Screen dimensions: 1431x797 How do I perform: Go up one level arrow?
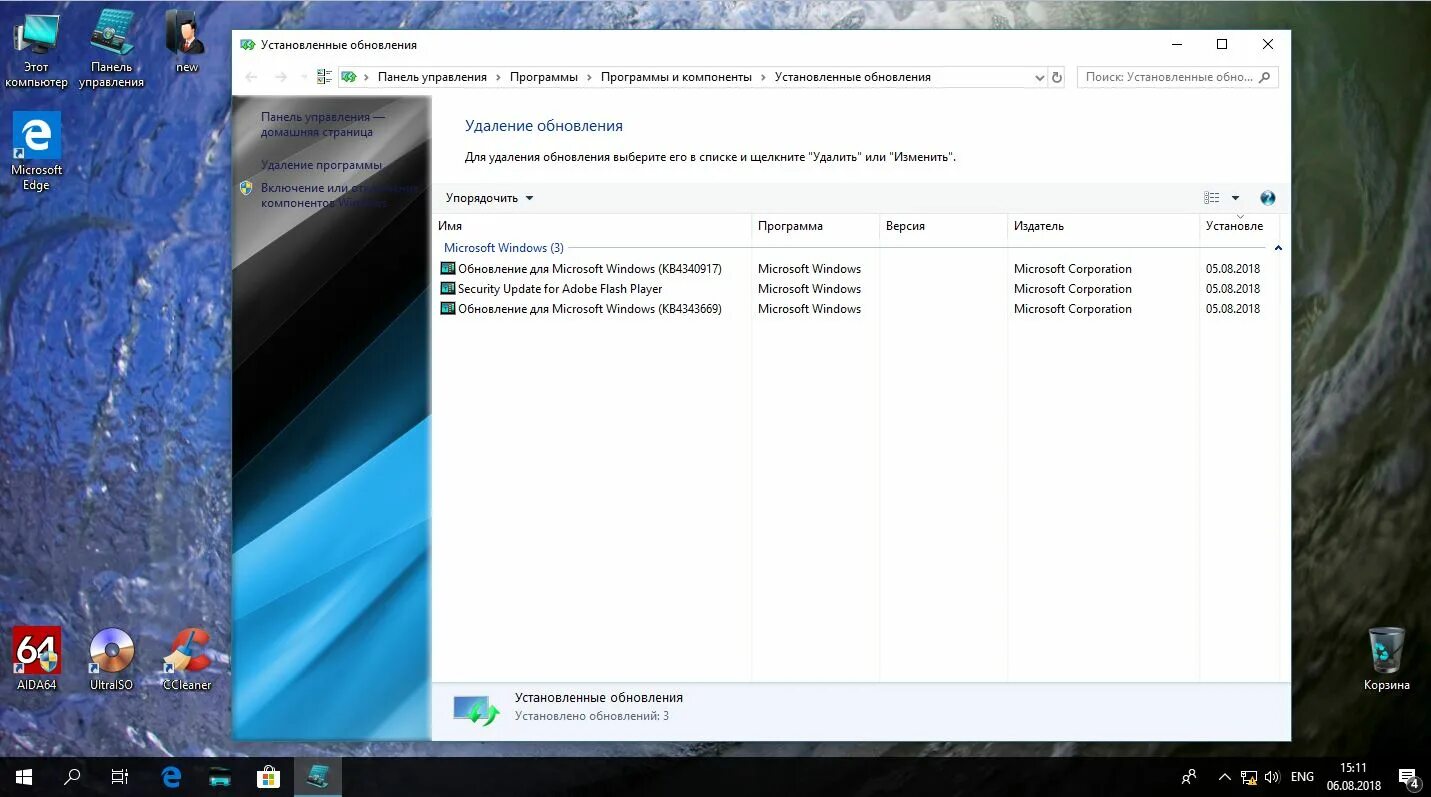pyautogui.click(x=323, y=77)
